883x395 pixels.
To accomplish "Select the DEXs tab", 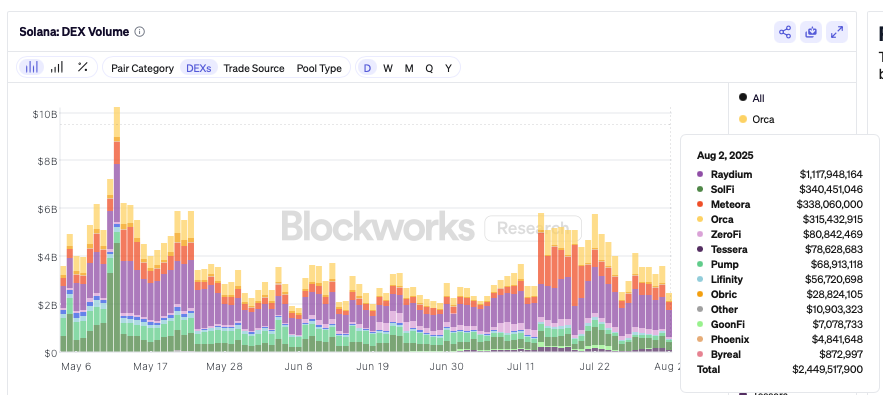I will tap(199, 68).
